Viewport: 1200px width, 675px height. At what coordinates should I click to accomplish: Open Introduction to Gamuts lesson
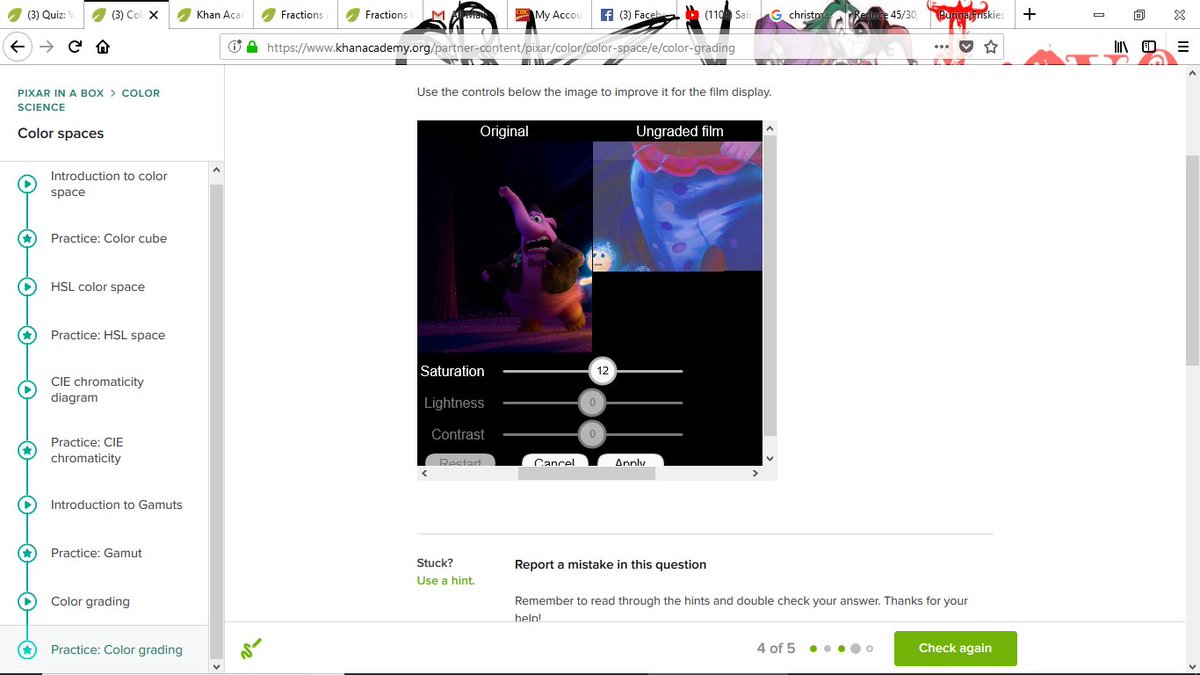pyautogui.click(x=117, y=505)
